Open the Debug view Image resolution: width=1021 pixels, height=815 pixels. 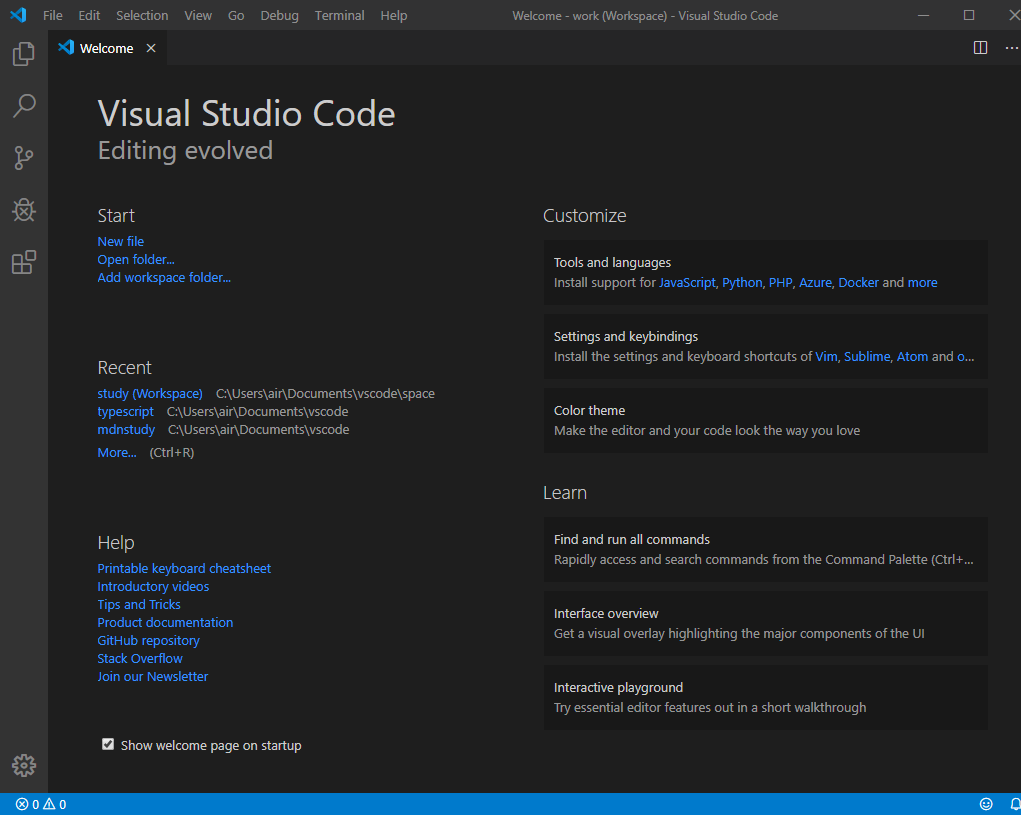coord(23,210)
